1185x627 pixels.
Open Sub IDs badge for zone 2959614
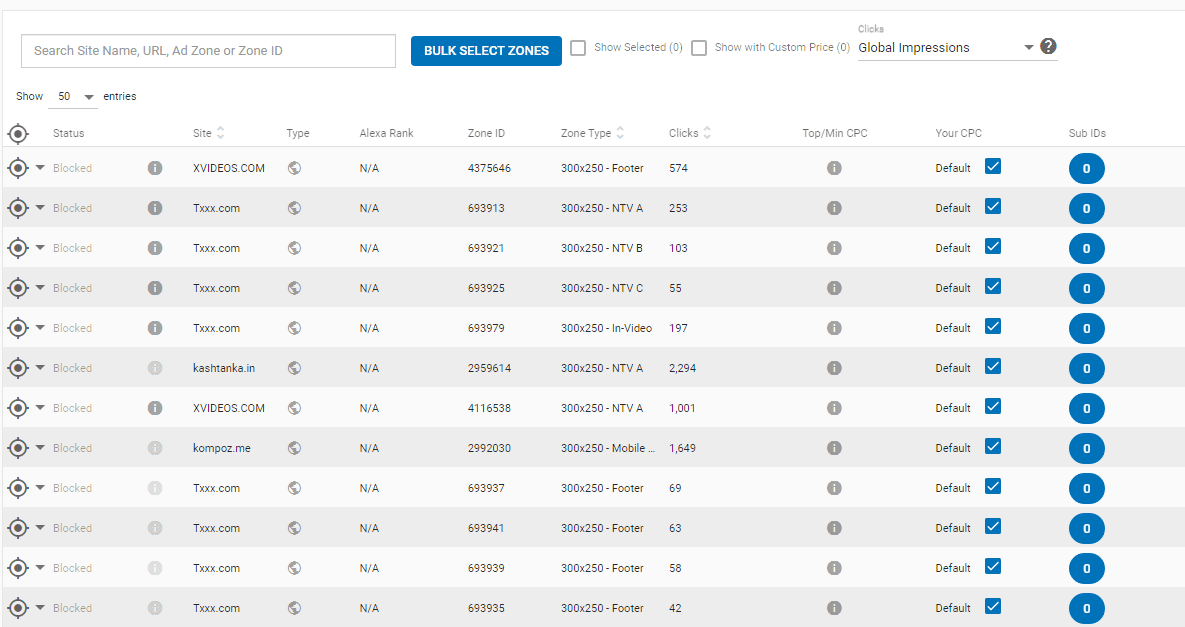point(1087,369)
